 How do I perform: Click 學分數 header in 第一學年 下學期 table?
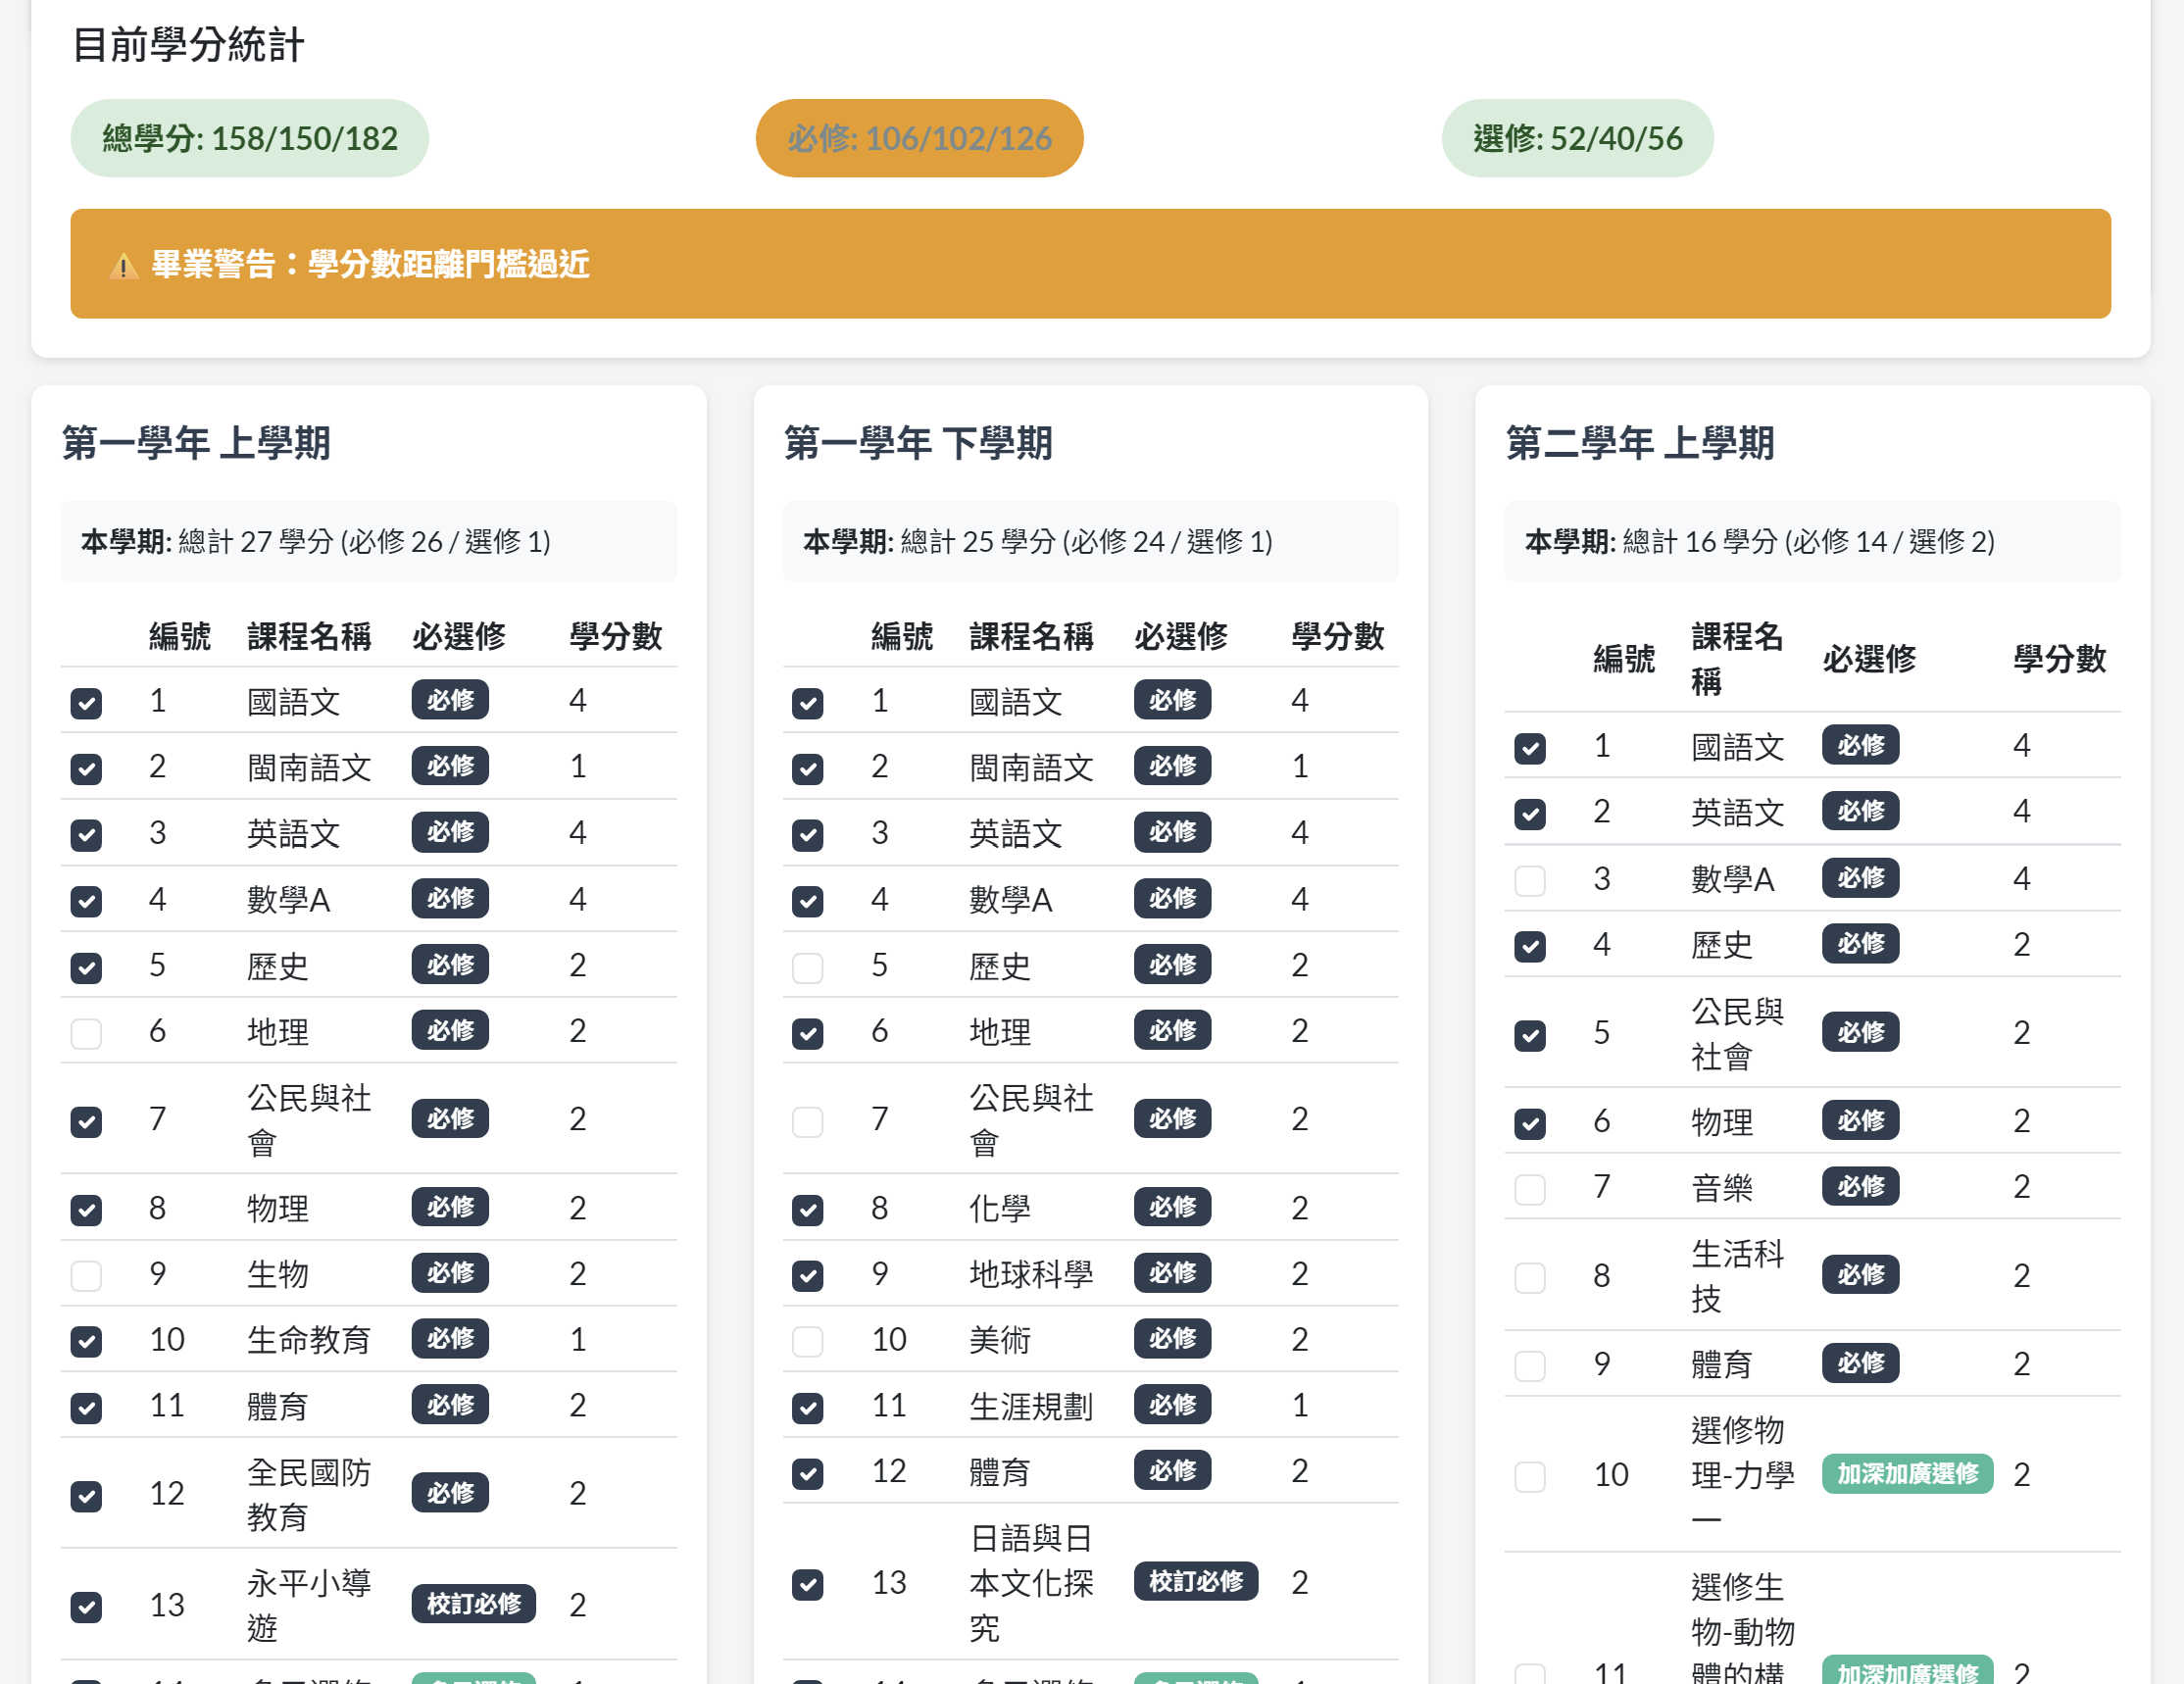click(x=1337, y=636)
